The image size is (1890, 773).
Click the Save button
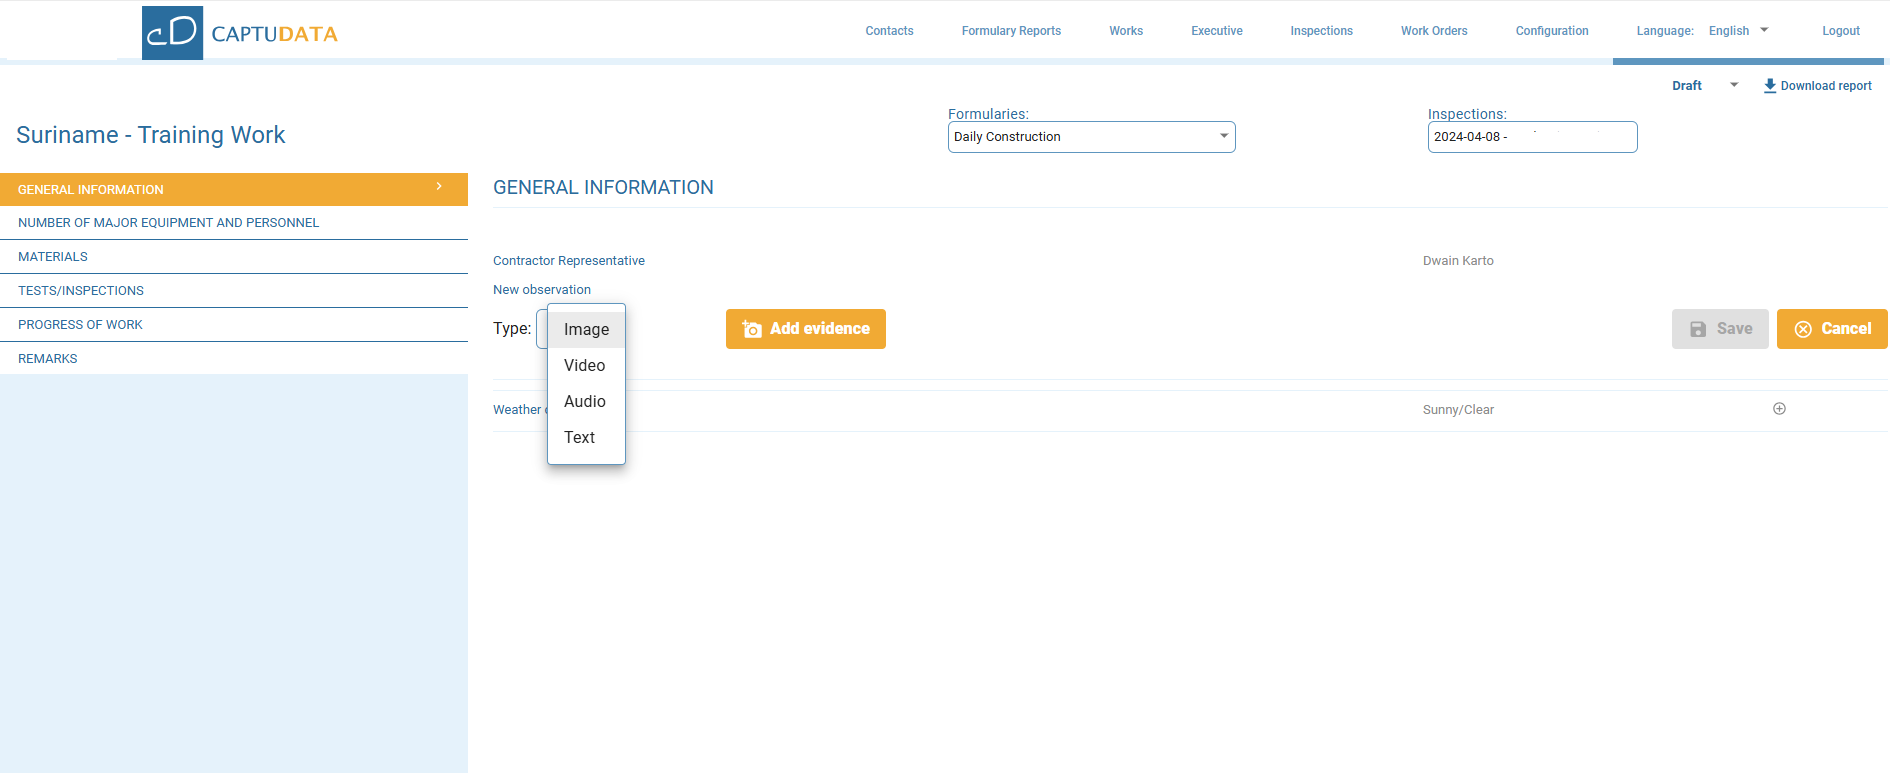(x=1719, y=329)
